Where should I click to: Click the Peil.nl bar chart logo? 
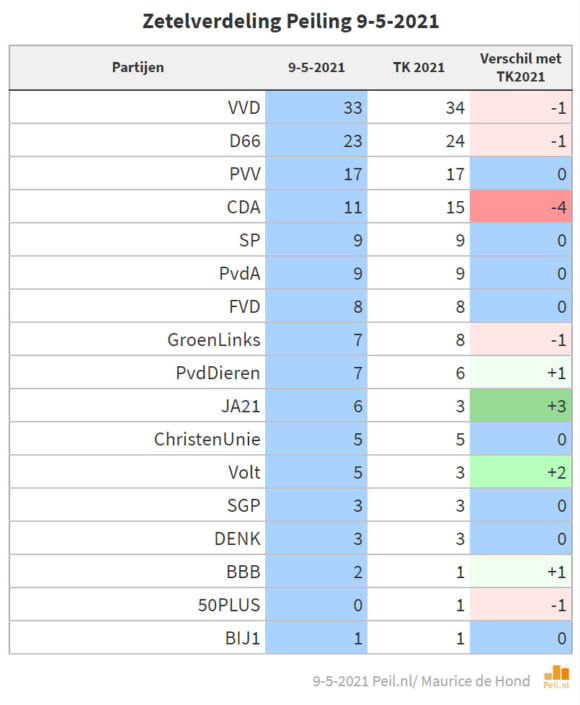tap(557, 677)
